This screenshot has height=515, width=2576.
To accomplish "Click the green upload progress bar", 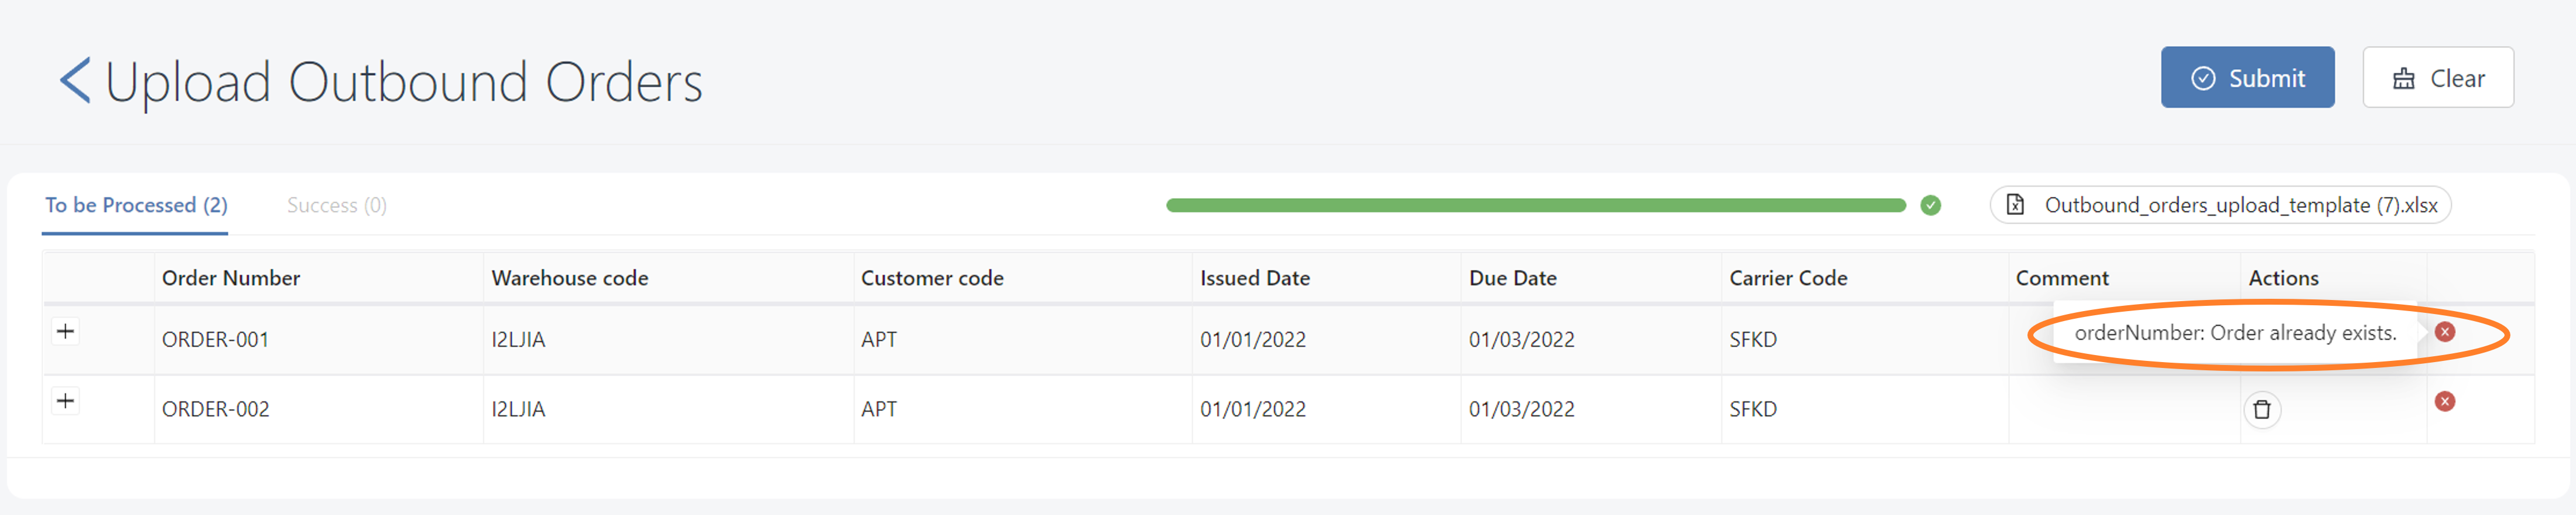I will pos(1535,205).
